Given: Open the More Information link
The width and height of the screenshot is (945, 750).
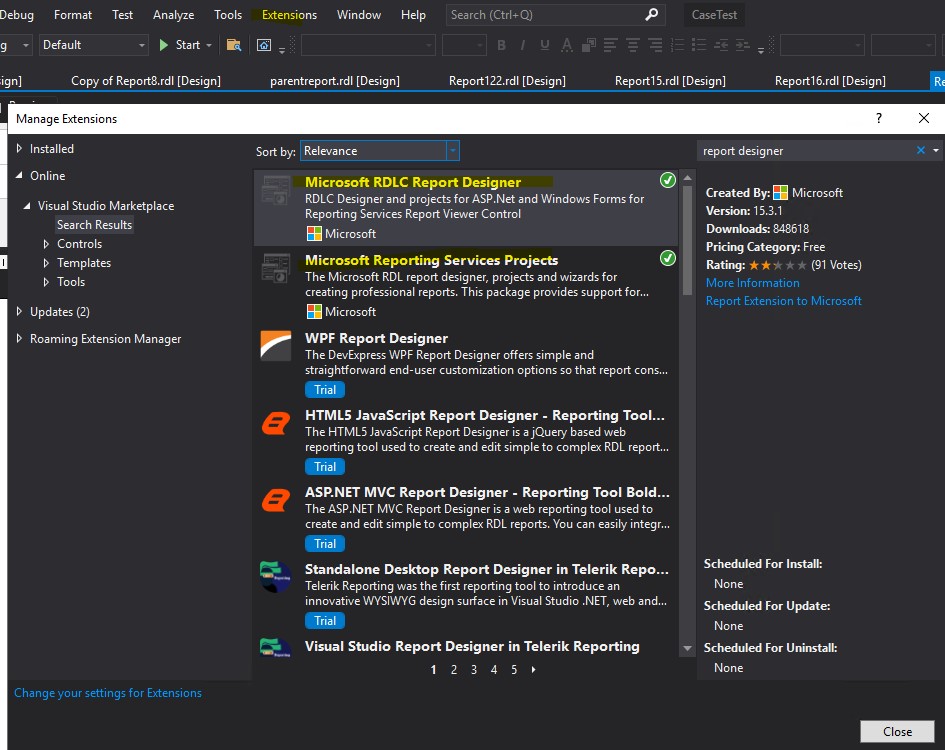Looking at the screenshot, I should click(x=753, y=283).
